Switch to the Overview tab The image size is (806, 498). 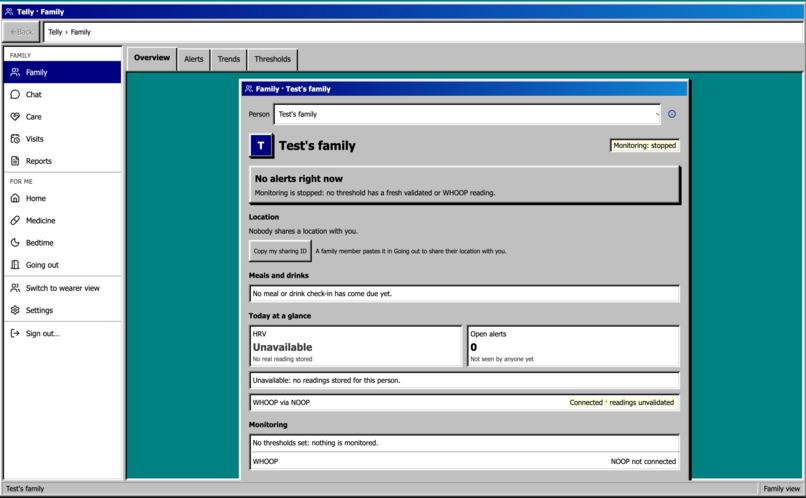[x=152, y=58]
